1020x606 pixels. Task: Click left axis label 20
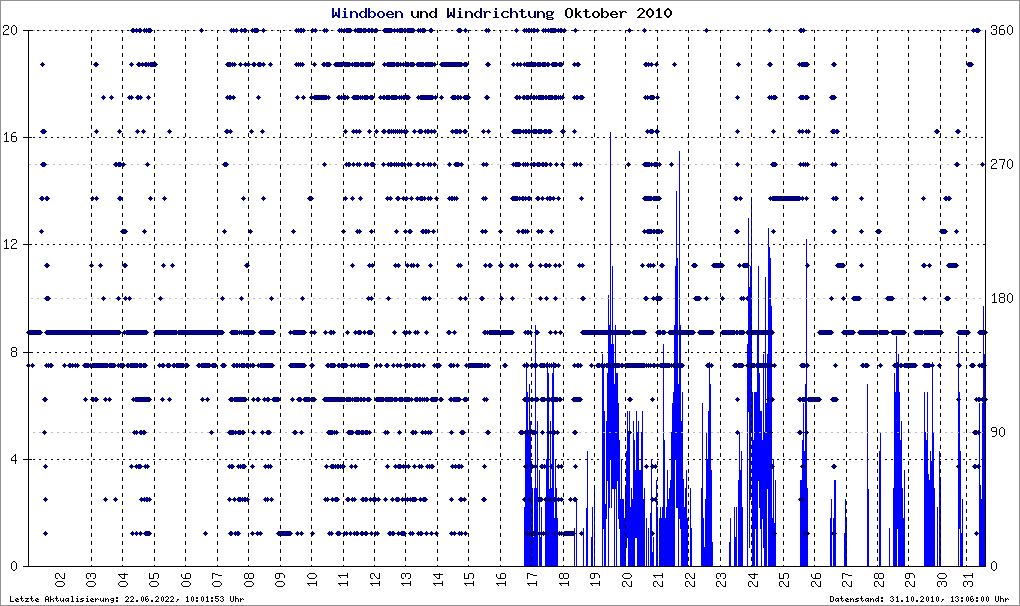pyautogui.click(x=10, y=30)
